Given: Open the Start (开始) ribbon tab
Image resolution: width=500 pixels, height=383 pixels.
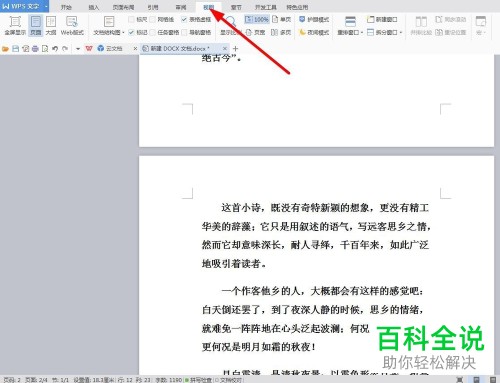Looking at the screenshot, I should click(x=66, y=7).
